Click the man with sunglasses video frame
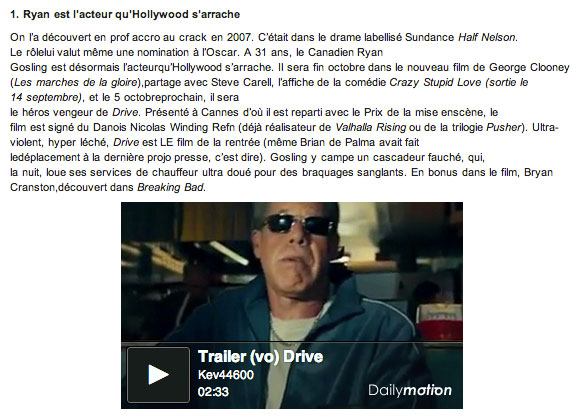580x417 pixels. (x=292, y=272)
